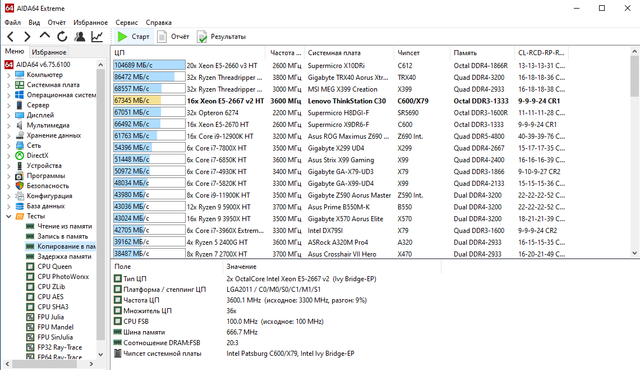Open FP32 Ray-Trace benchmark
Screen dimensions: 640x370
point(54,347)
